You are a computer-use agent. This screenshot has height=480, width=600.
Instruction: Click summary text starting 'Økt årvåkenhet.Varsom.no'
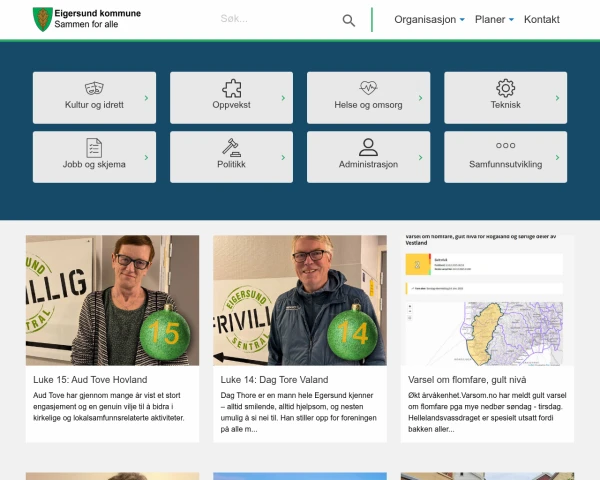click(487, 412)
